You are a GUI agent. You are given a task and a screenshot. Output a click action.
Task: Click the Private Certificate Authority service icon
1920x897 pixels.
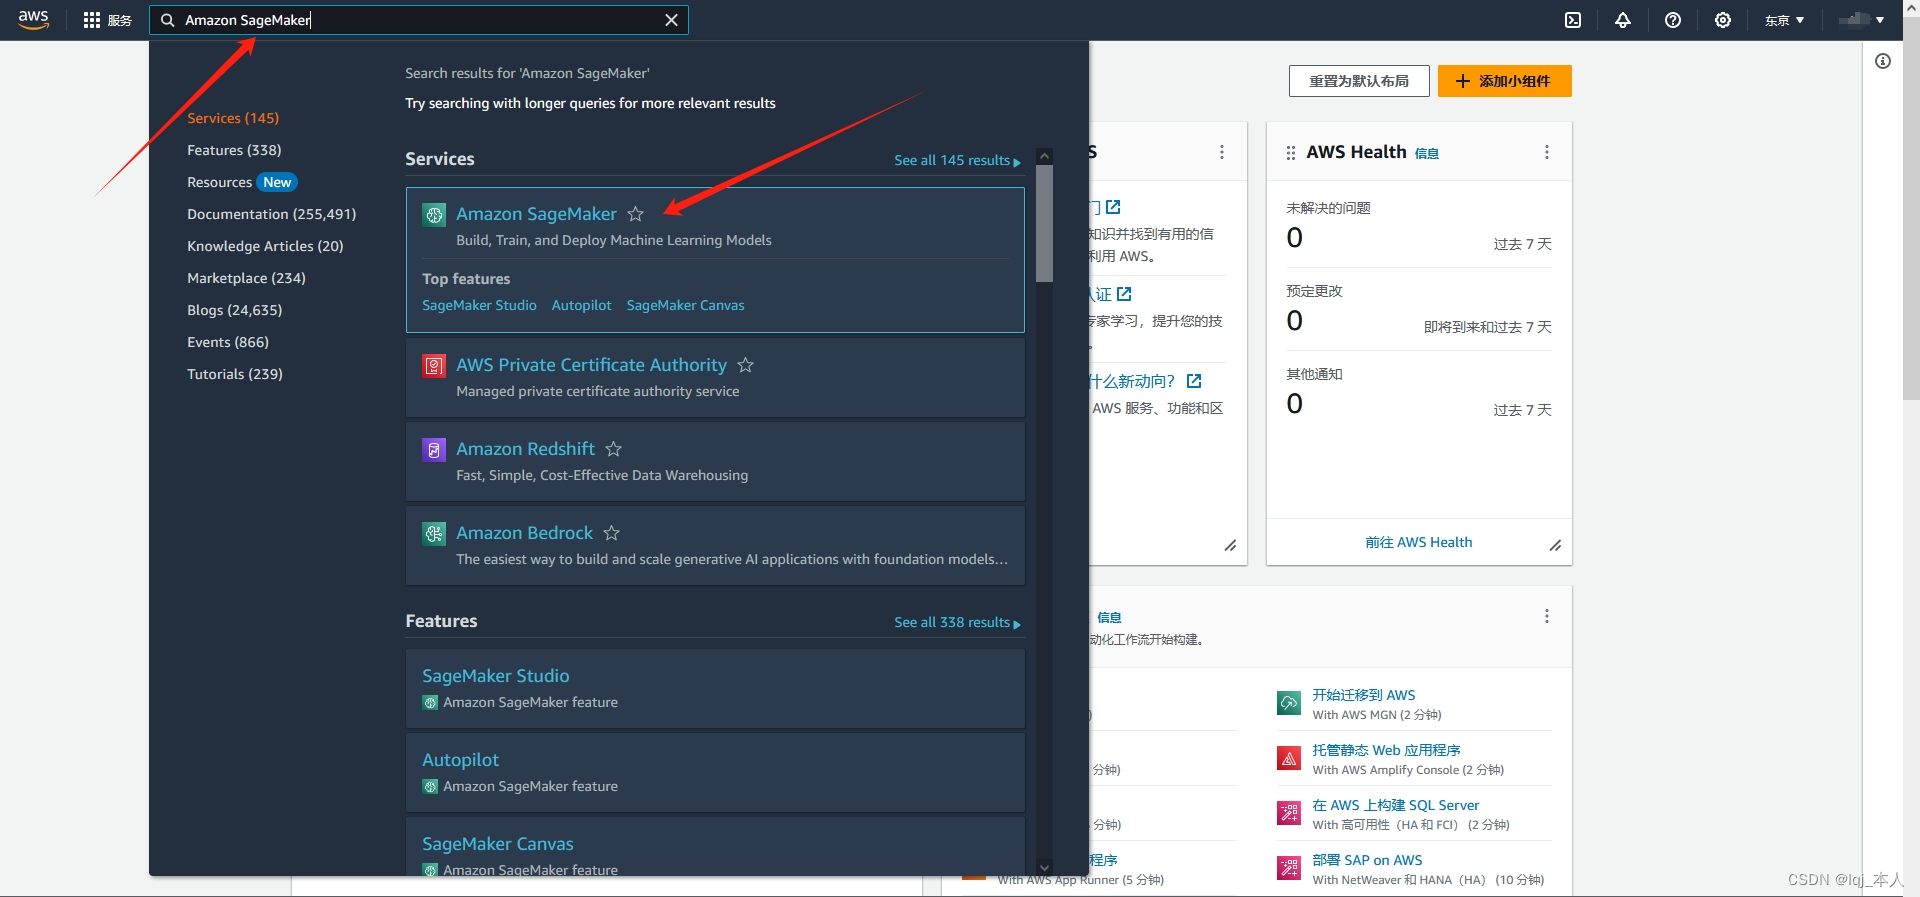click(x=434, y=365)
